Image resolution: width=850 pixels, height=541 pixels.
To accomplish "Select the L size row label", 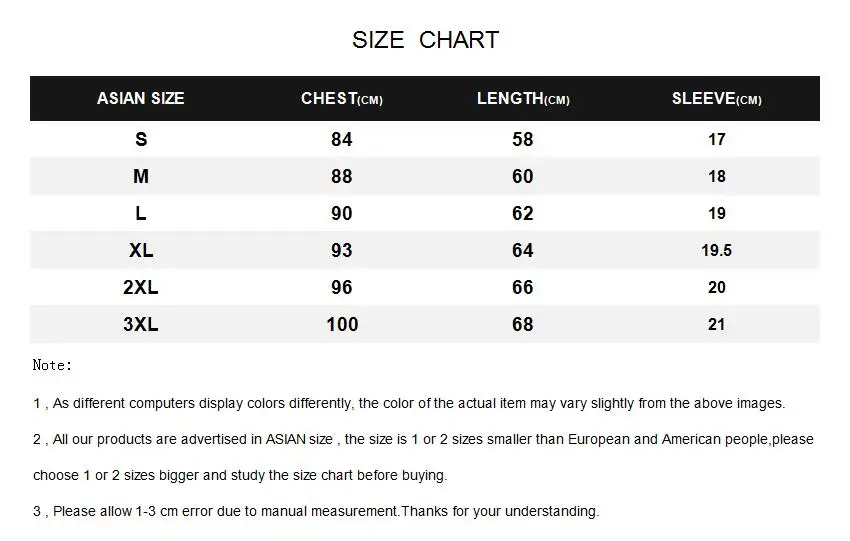I will (141, 213).
